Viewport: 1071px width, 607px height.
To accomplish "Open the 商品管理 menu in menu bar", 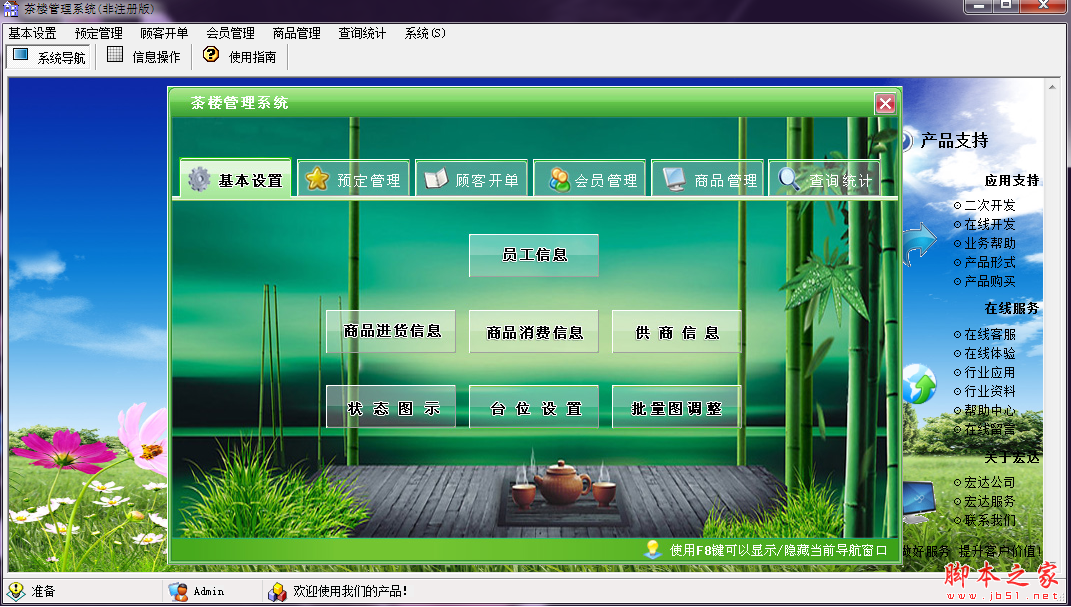I will coord(297,33).
